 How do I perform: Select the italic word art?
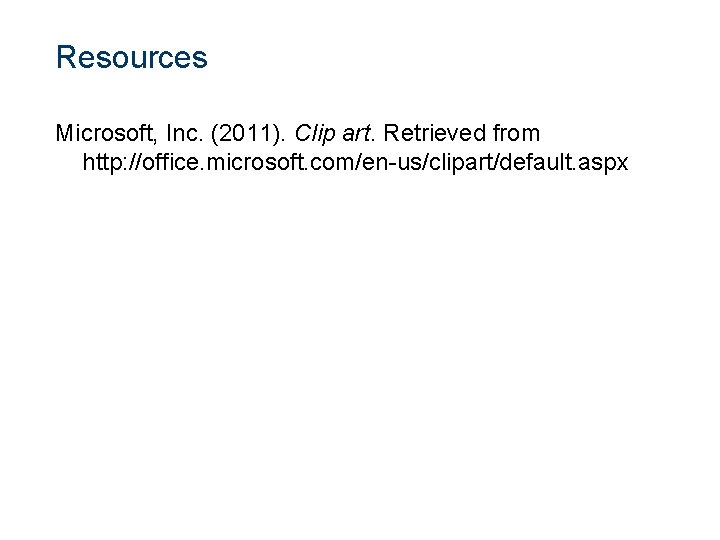point(356,134)
